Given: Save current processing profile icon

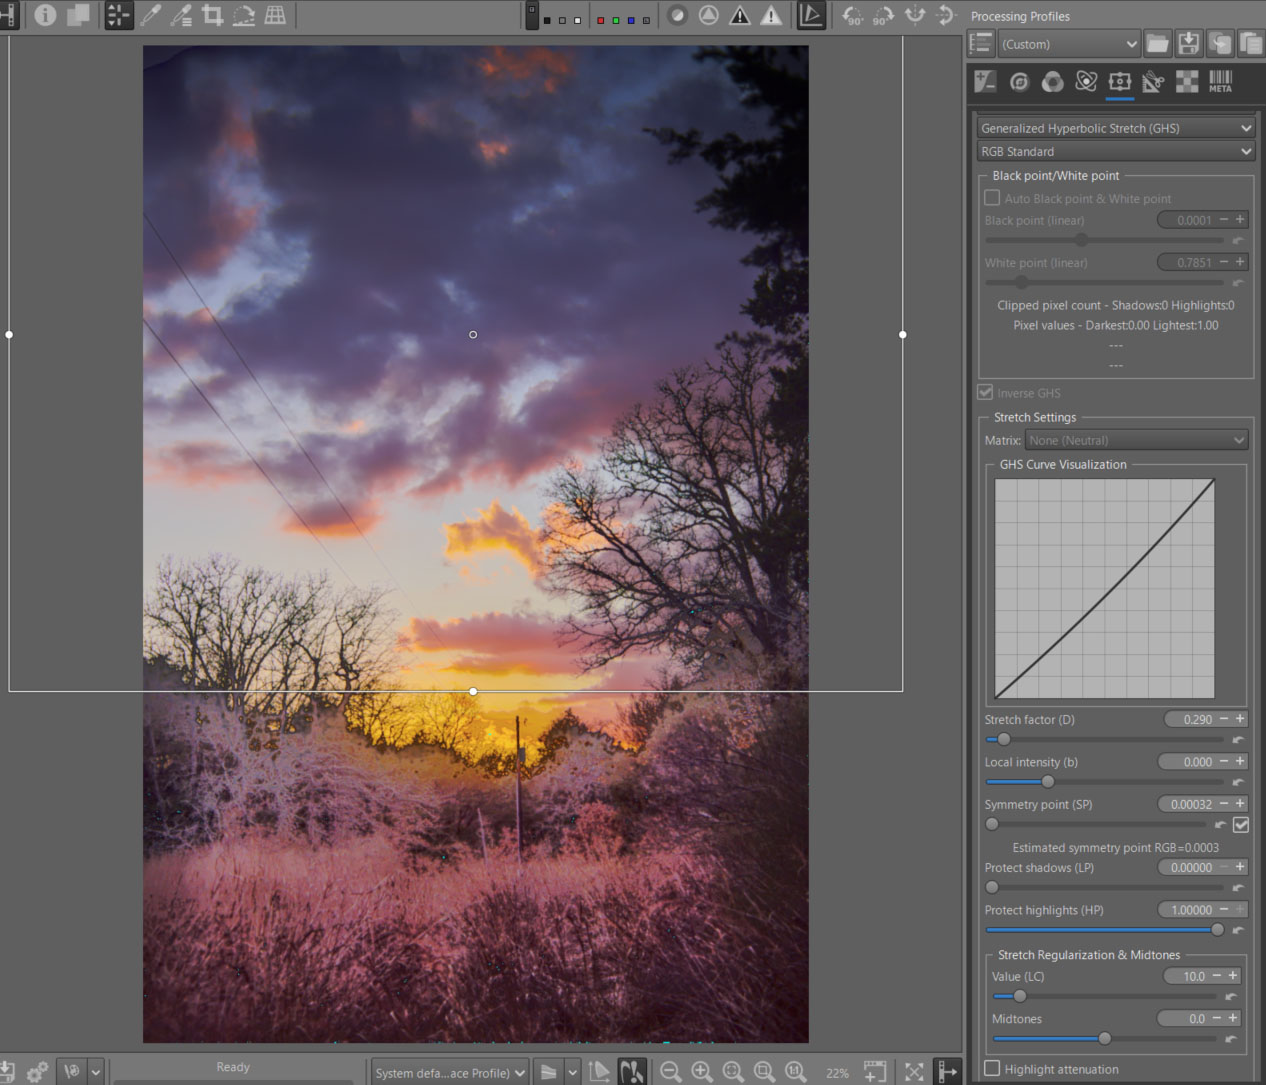Looking at the screenshot, I should point(1188,43).
